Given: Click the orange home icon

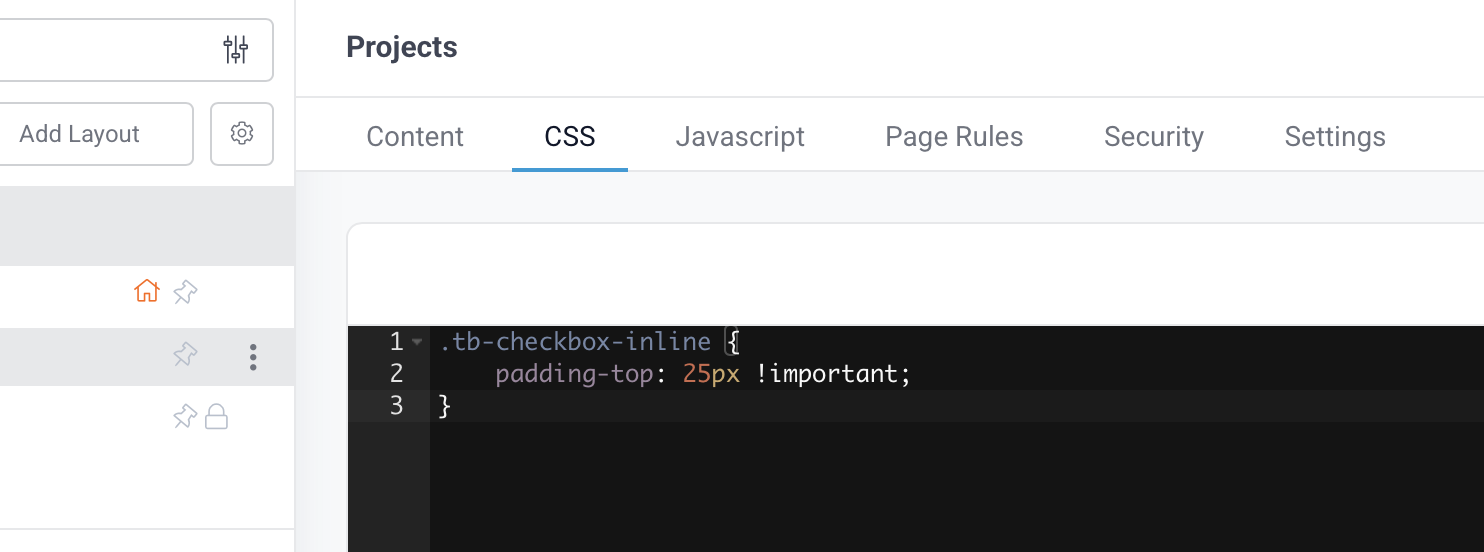Looking at the screenshot, I should [x=147, y=292].
